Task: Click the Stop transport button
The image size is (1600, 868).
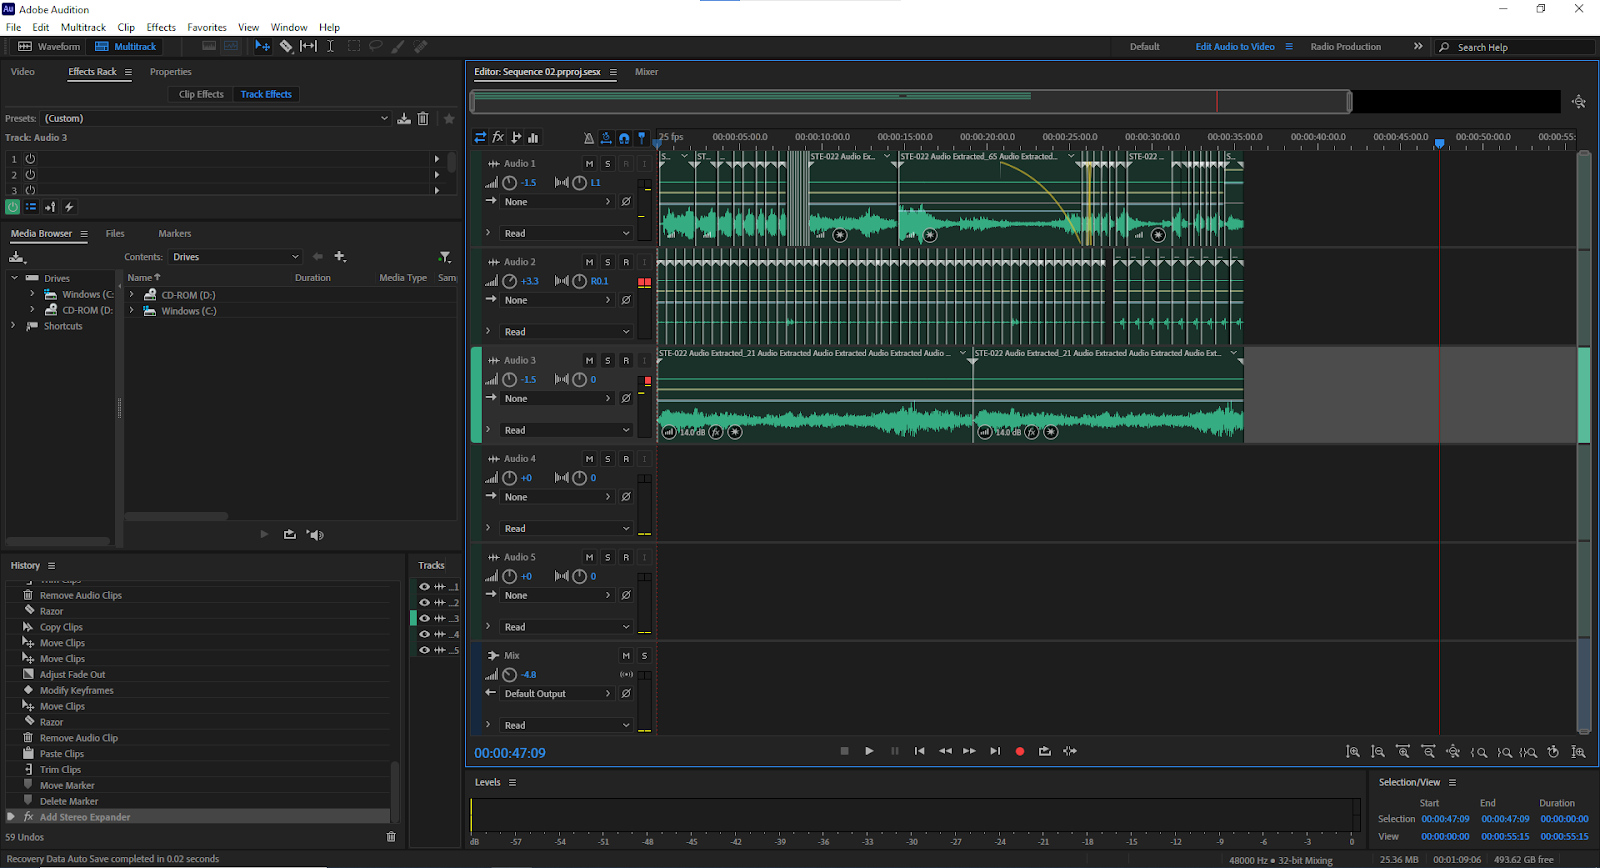Action: coord(844,751)
